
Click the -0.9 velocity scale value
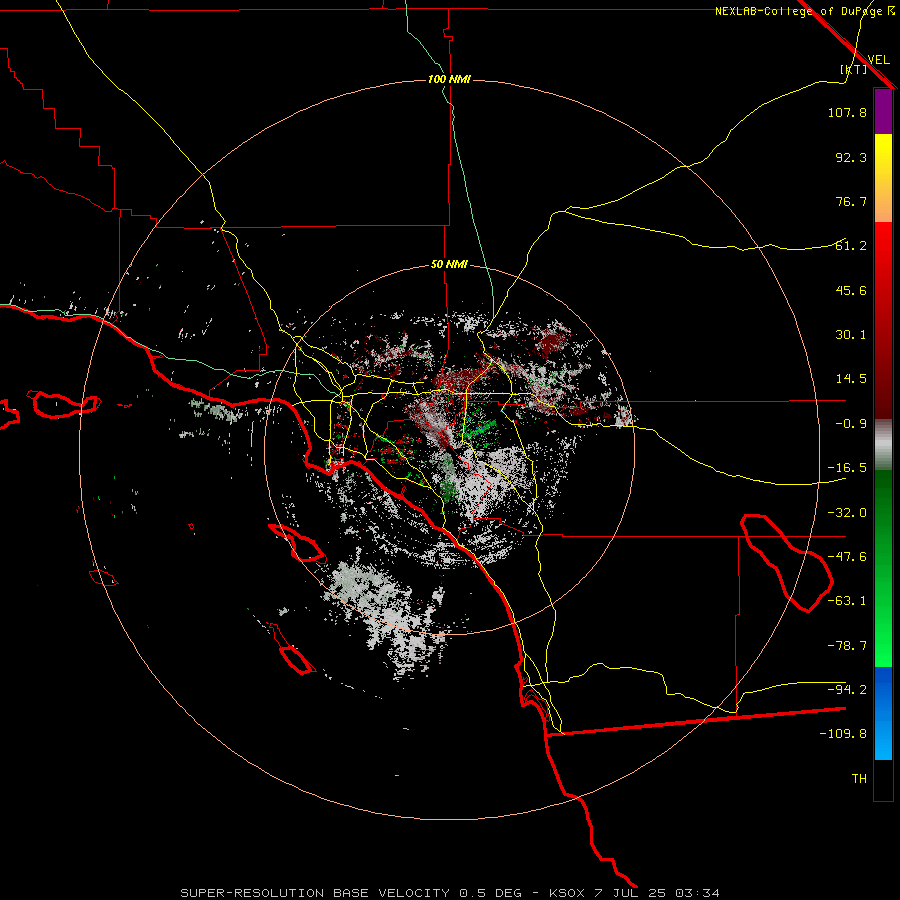pyautogui.click(x=851, y=424)
